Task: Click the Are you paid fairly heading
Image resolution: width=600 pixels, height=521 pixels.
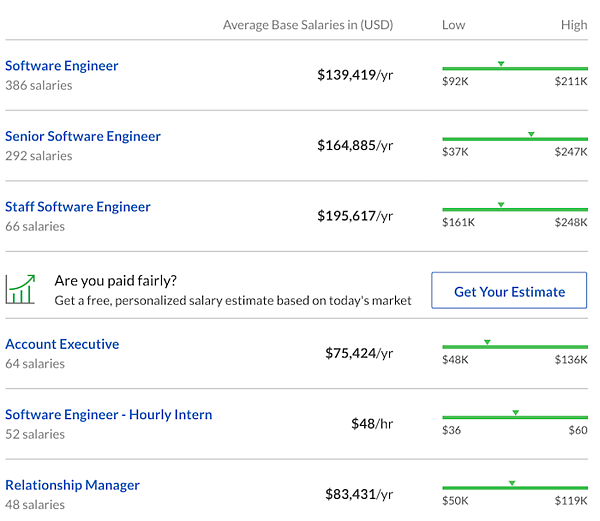Action: (123, 281)
